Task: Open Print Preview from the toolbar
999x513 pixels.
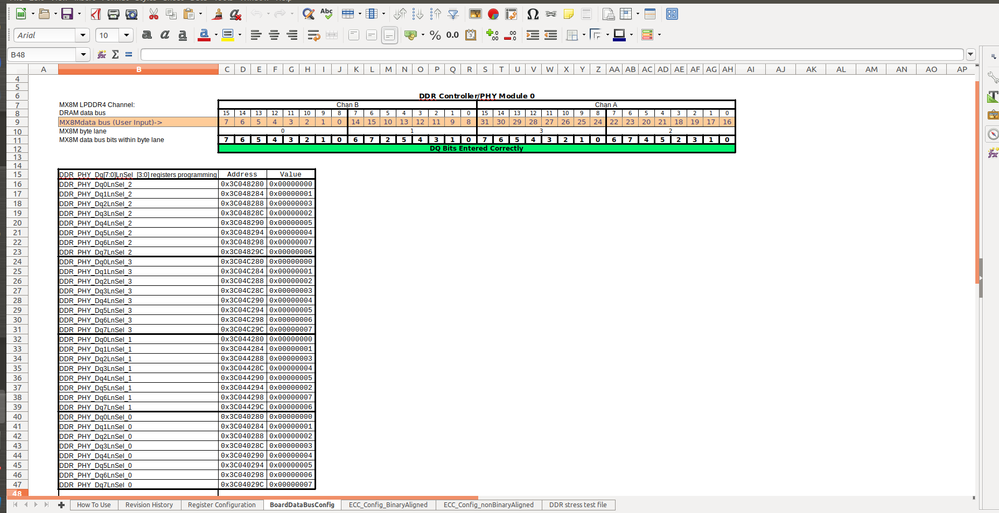Action: point(131,13)
